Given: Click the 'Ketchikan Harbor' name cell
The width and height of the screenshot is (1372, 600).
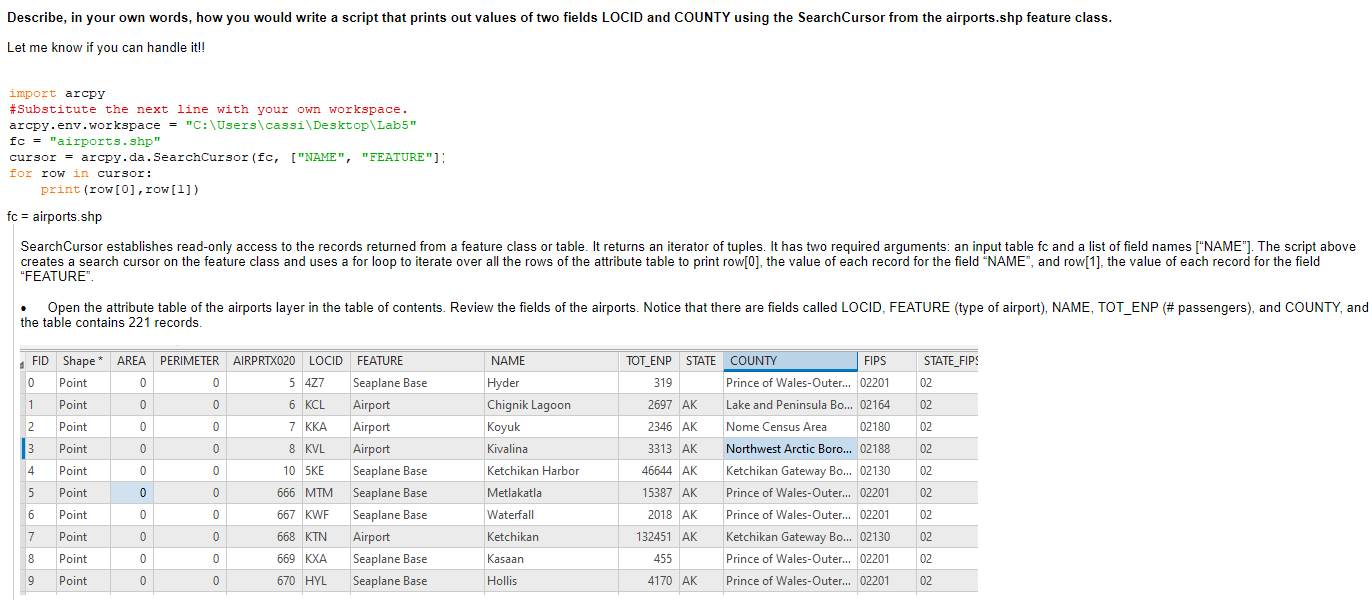Looking at the screenshot, I should [x=552, y=471].
